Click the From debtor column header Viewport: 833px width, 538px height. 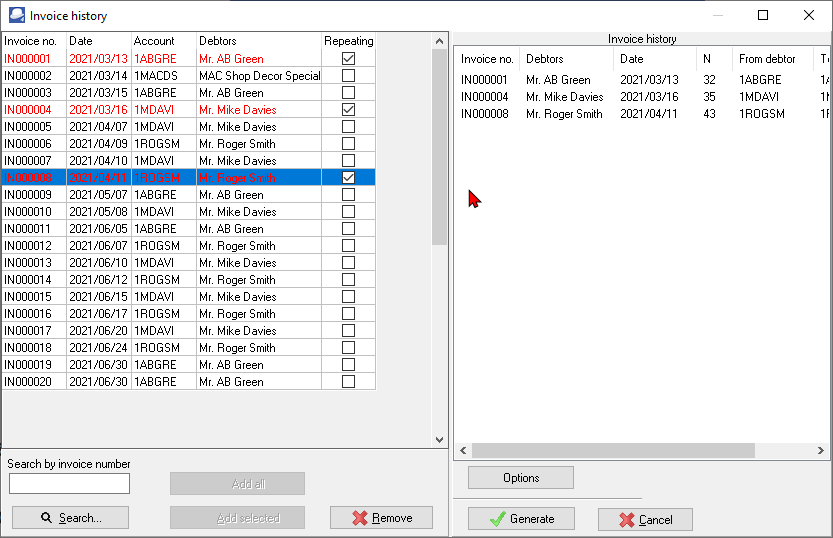coord(772,59)
